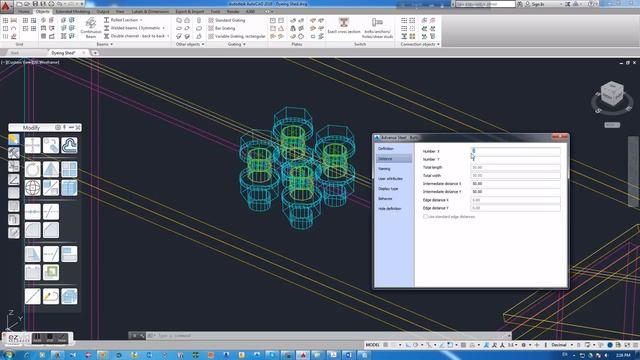The height and width of the screenshot is (360, 640).
Task: Close the Modify tool palette
Action: click(x=78, y=127)
